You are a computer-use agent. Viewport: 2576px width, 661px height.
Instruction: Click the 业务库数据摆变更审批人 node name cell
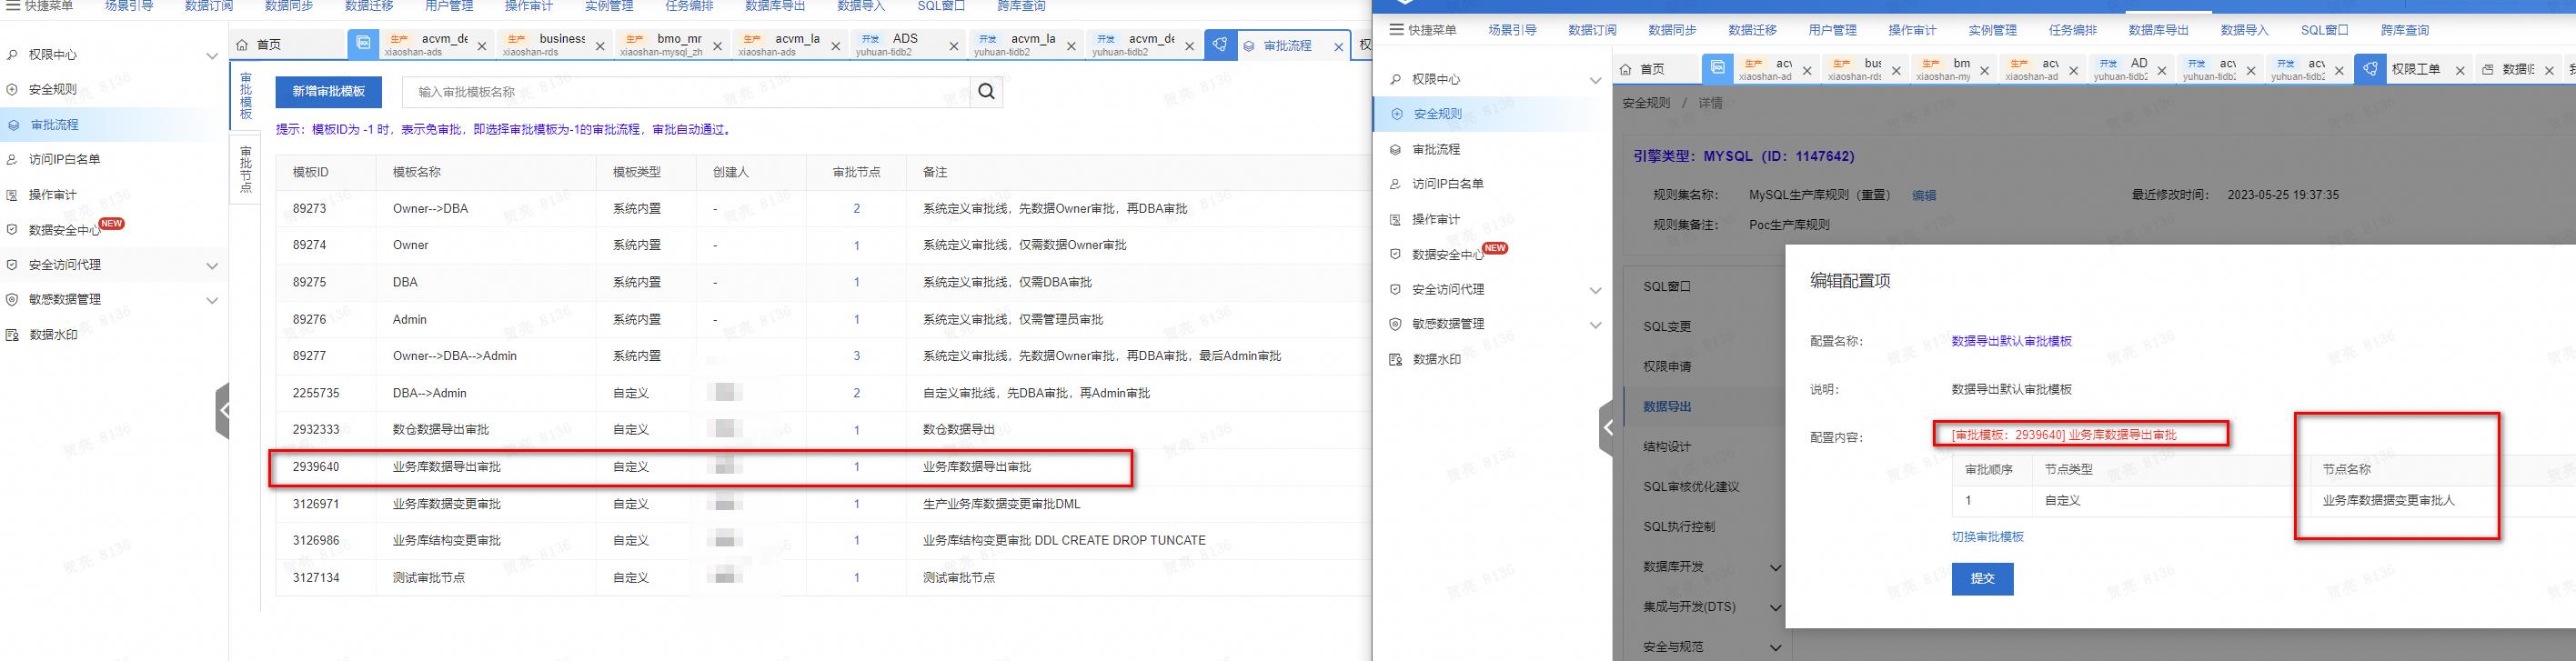coord(2388,500)
